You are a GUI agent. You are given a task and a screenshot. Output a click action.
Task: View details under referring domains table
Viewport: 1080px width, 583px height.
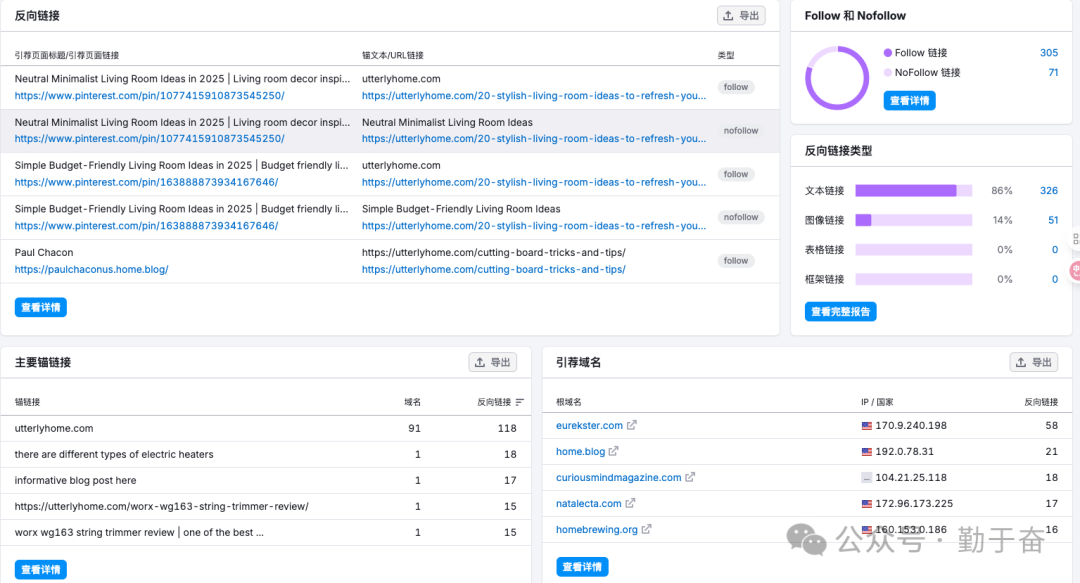tap(582, 566)
